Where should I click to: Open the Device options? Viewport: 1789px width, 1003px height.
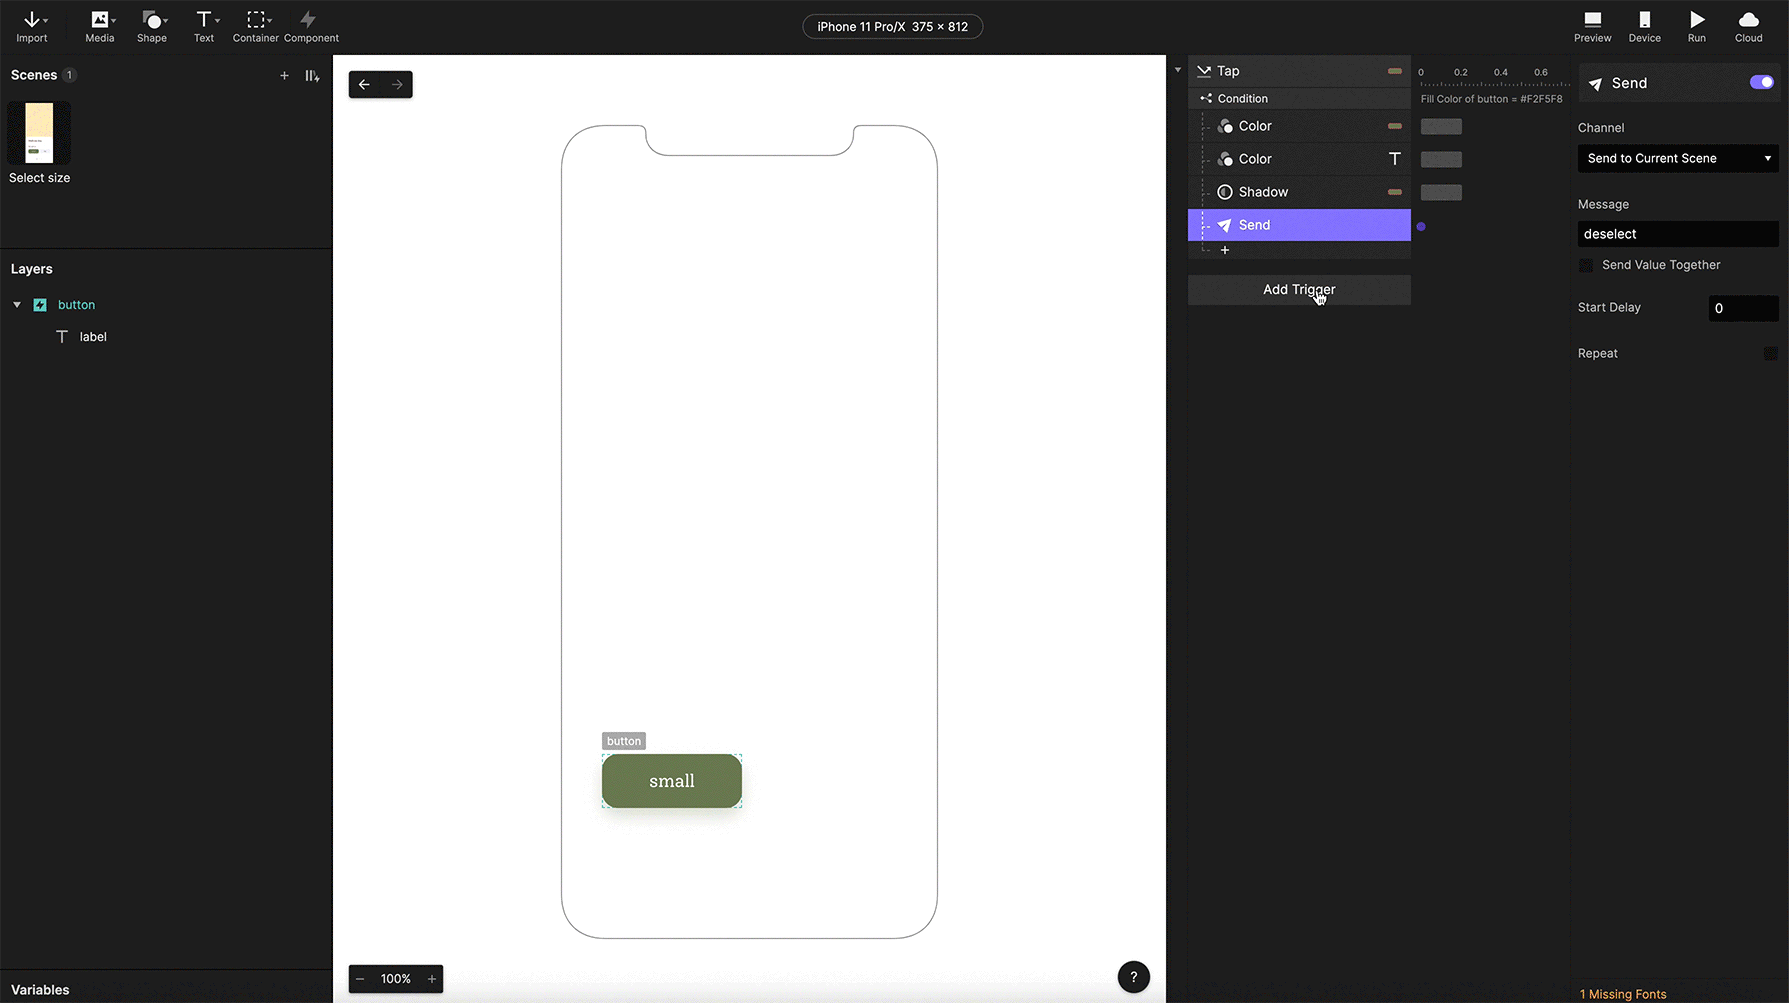1645,27
